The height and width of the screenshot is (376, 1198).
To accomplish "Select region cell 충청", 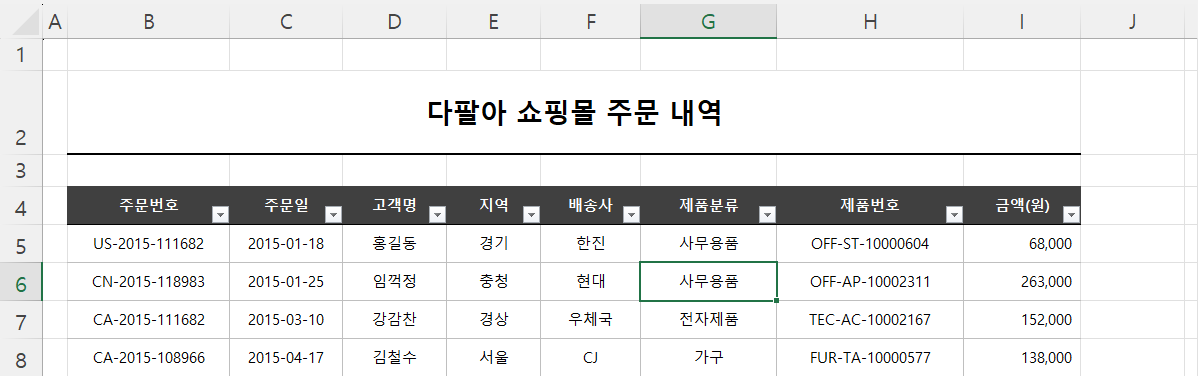I will coord(494,281).
